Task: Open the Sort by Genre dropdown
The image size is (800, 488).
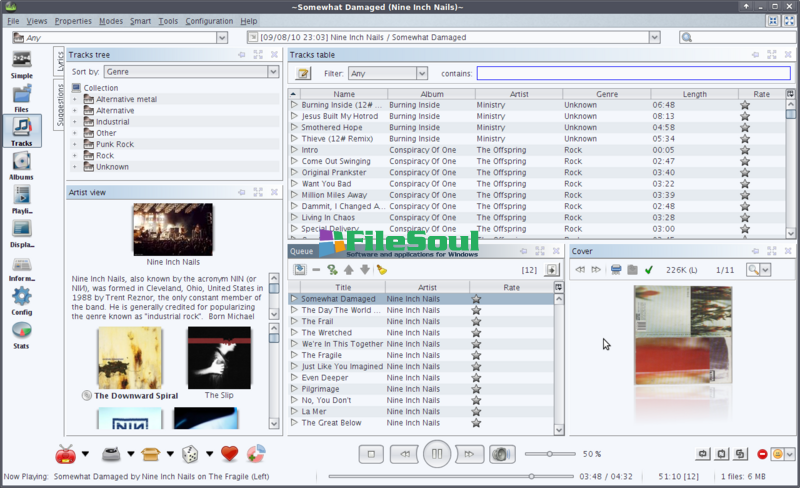Action: pos(190,72)
